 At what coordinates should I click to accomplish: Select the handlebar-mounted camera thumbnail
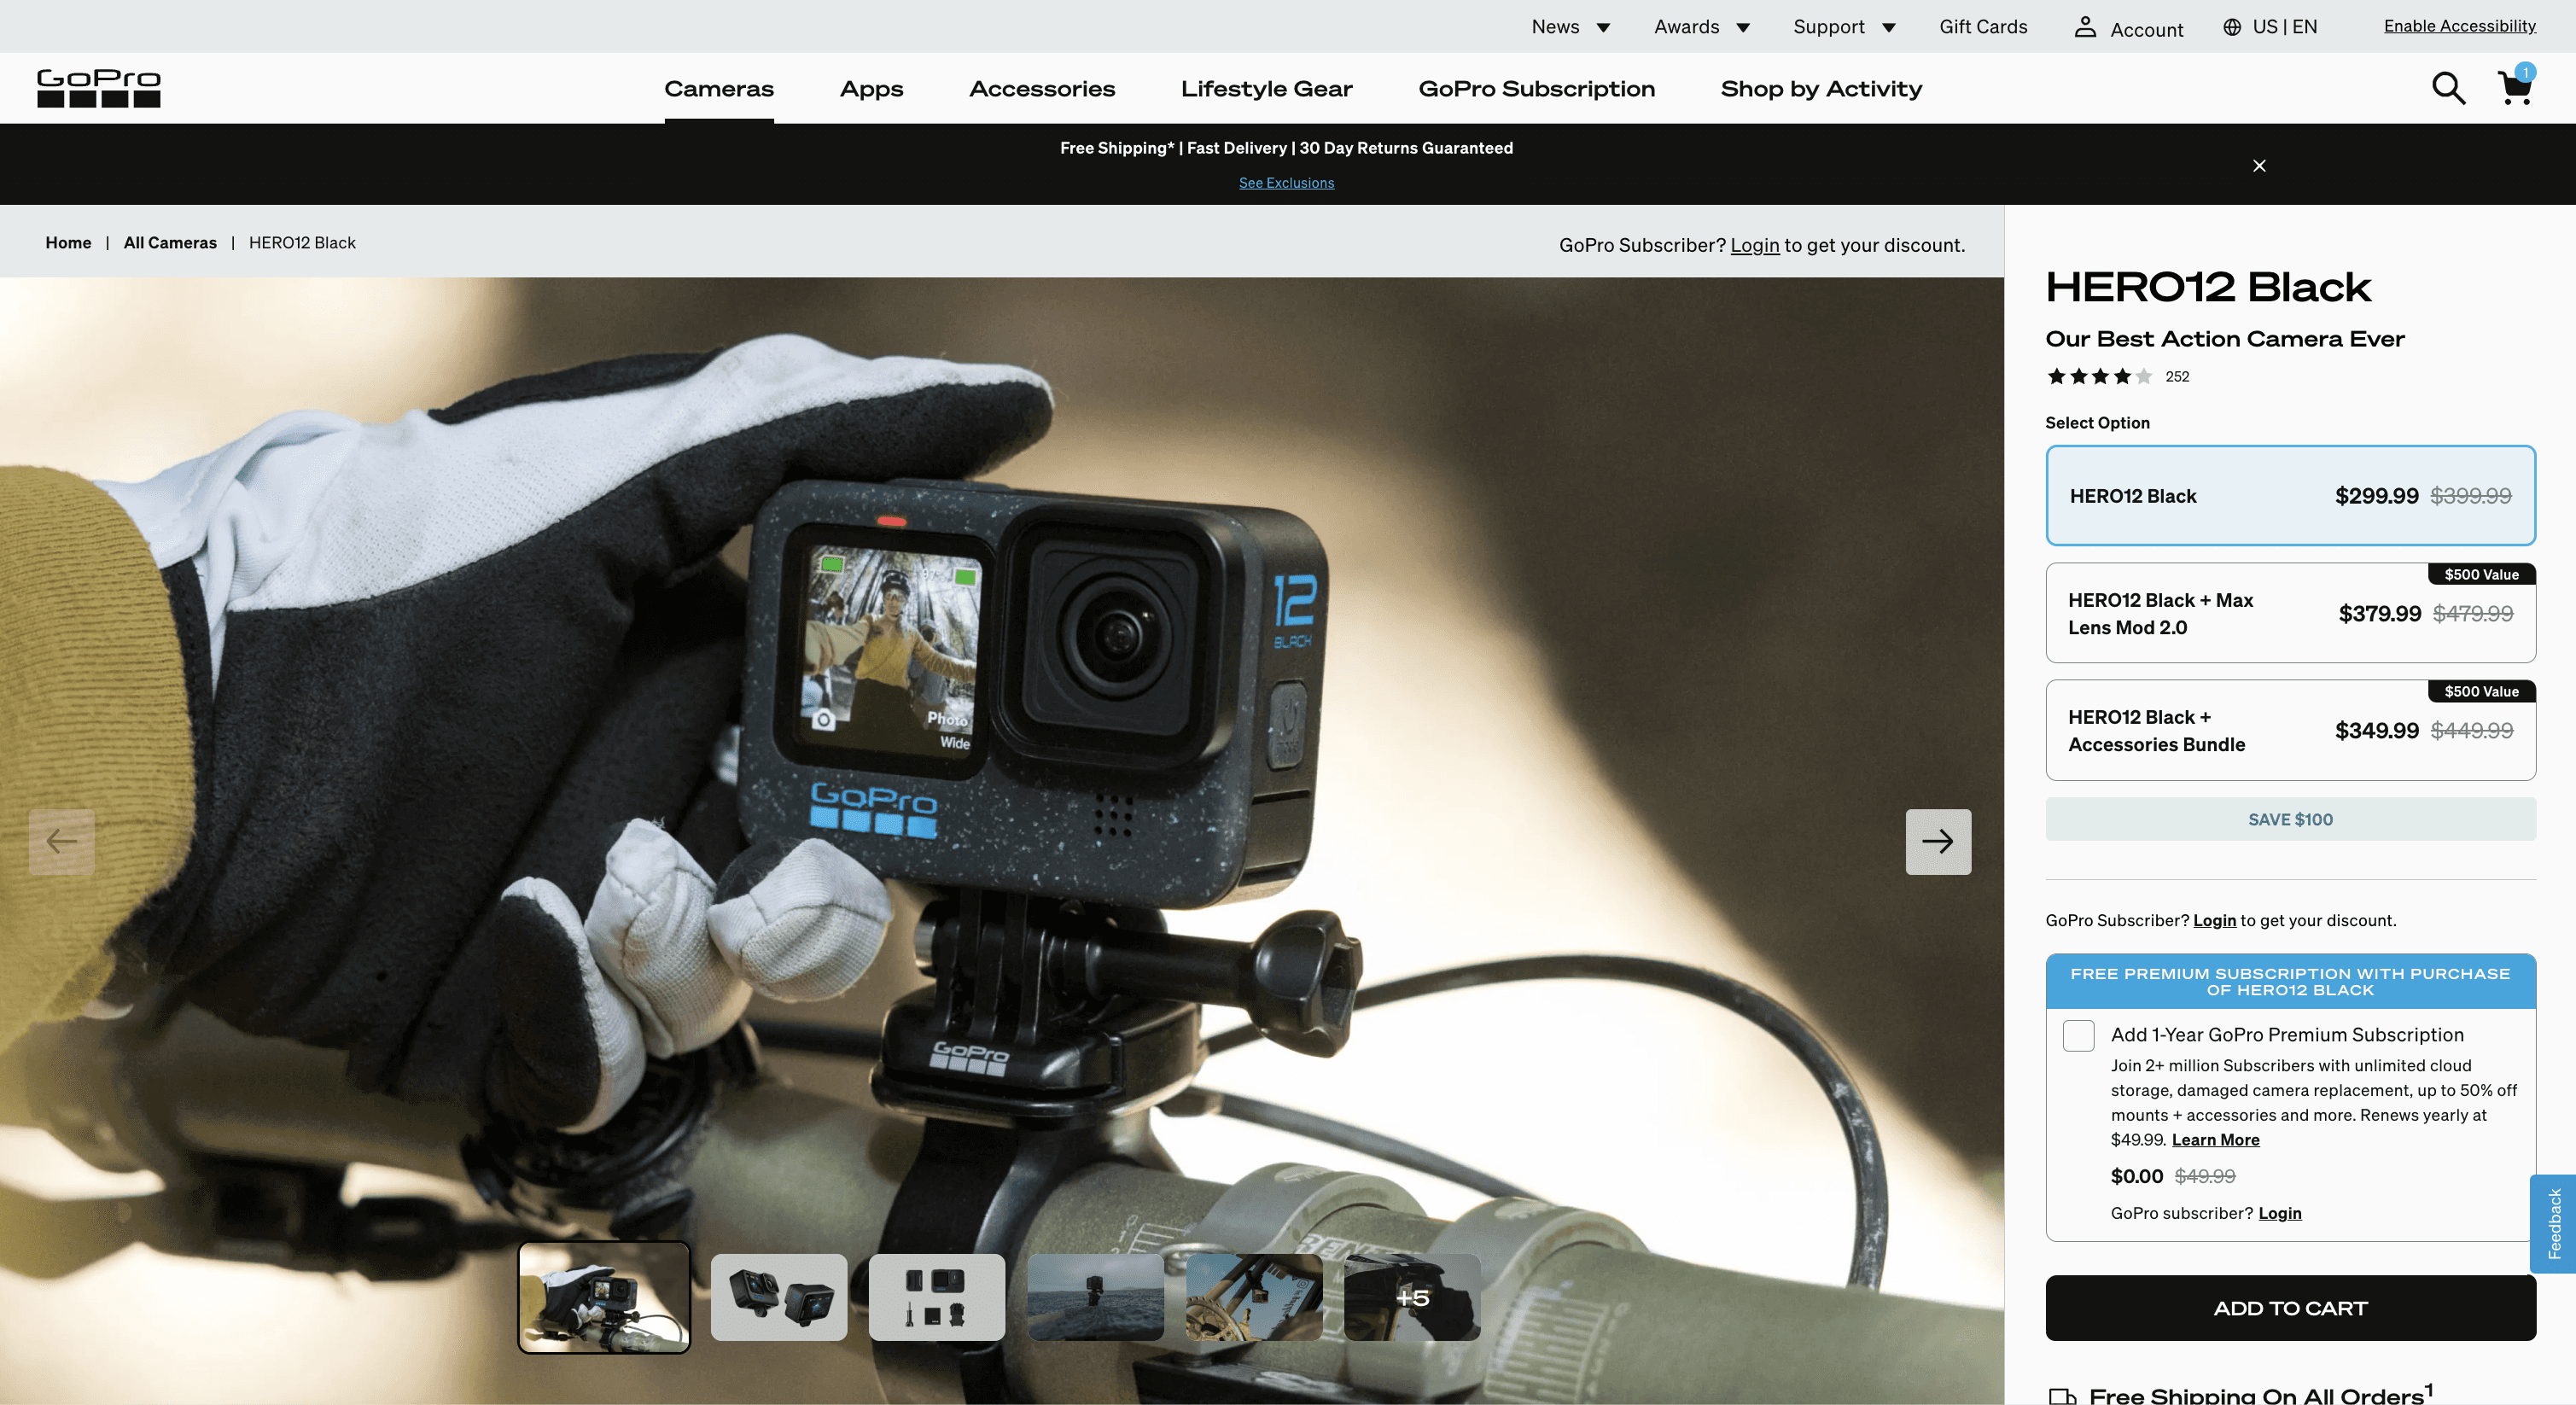click(604, 1297)
